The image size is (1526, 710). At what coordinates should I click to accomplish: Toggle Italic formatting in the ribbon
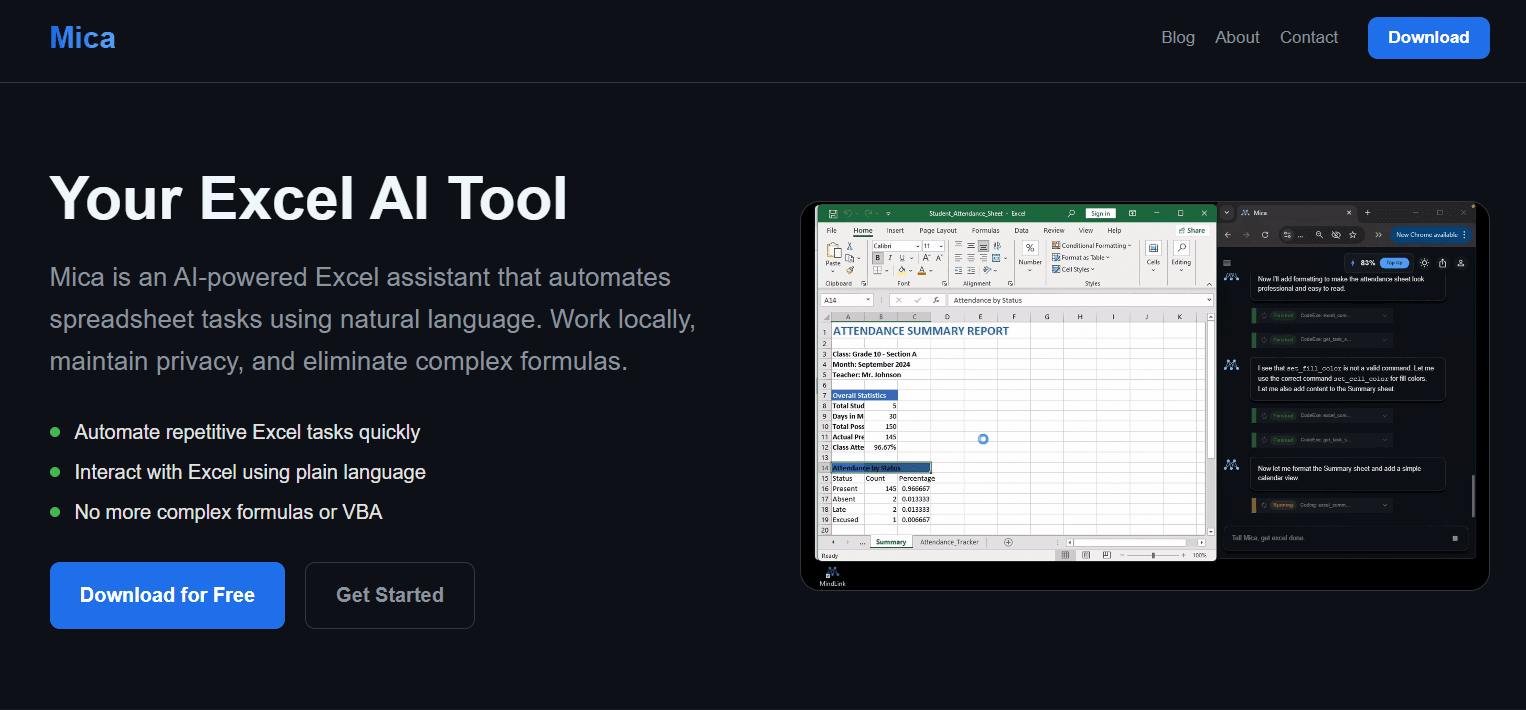pyautogui.click(x=889, y=258)
